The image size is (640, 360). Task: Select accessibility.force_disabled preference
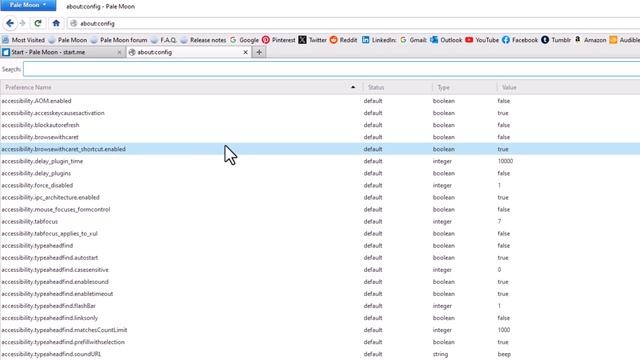click(320, 185)
